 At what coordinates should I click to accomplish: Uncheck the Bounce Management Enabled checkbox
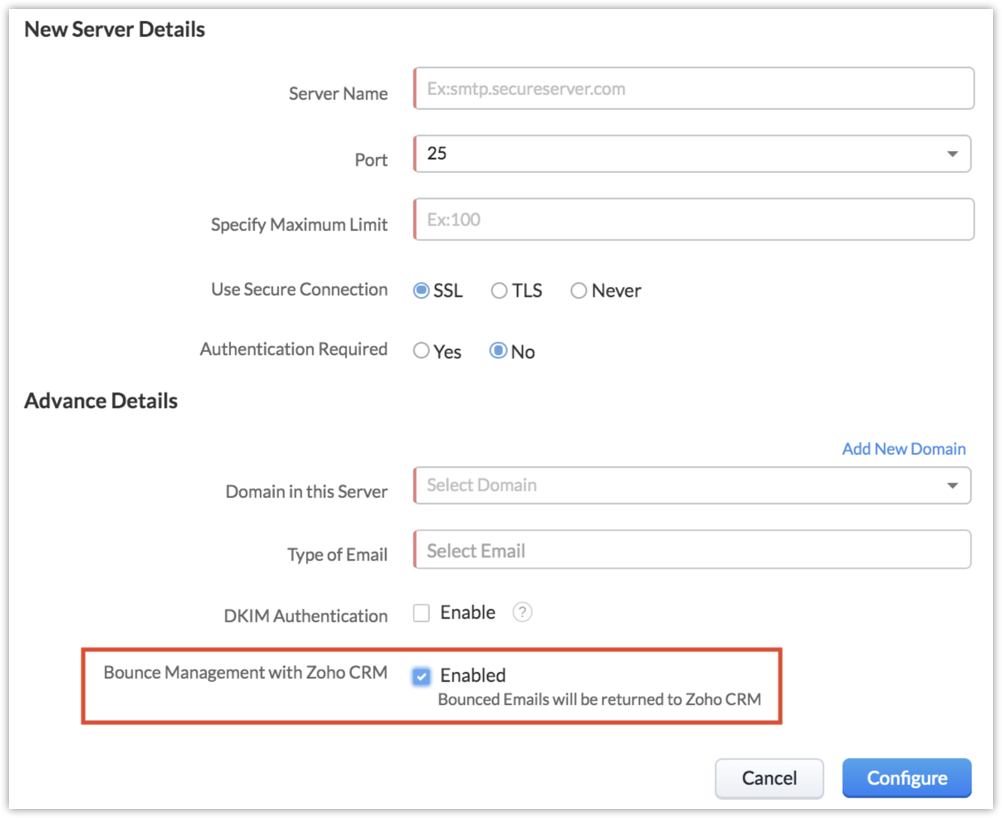422,676
